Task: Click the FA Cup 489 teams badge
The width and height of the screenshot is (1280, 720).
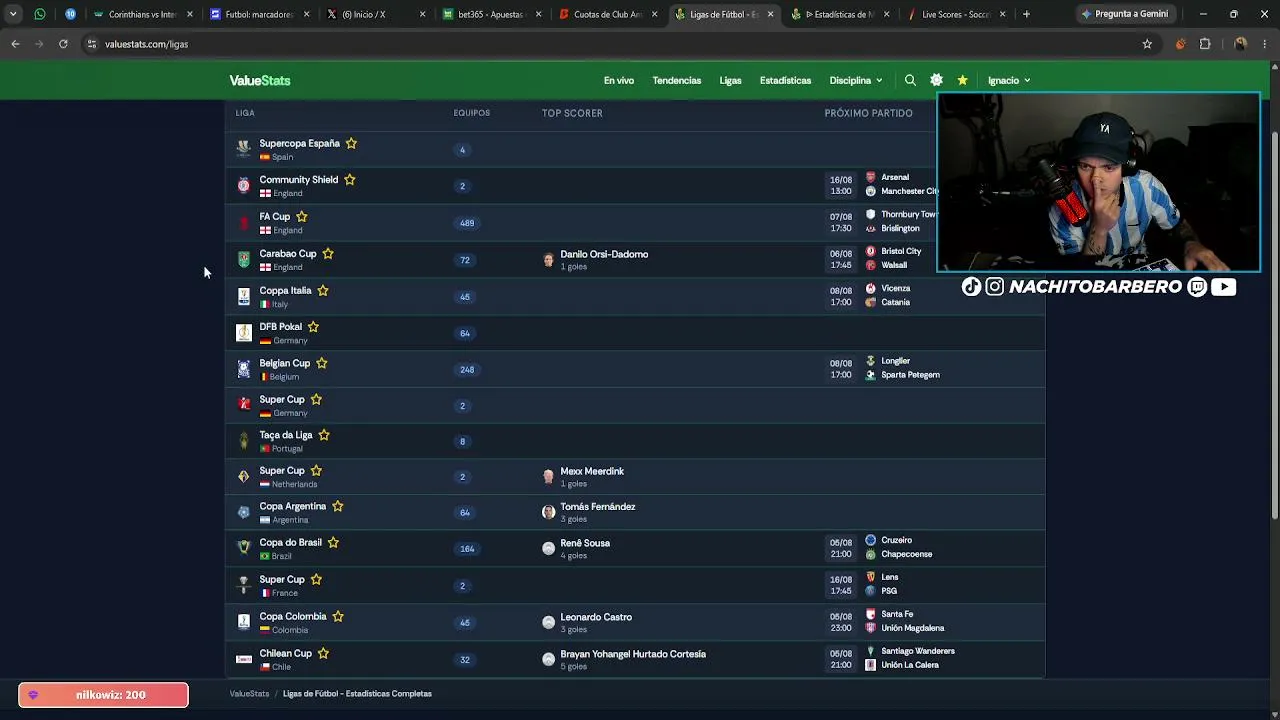Action: point(467,223)
